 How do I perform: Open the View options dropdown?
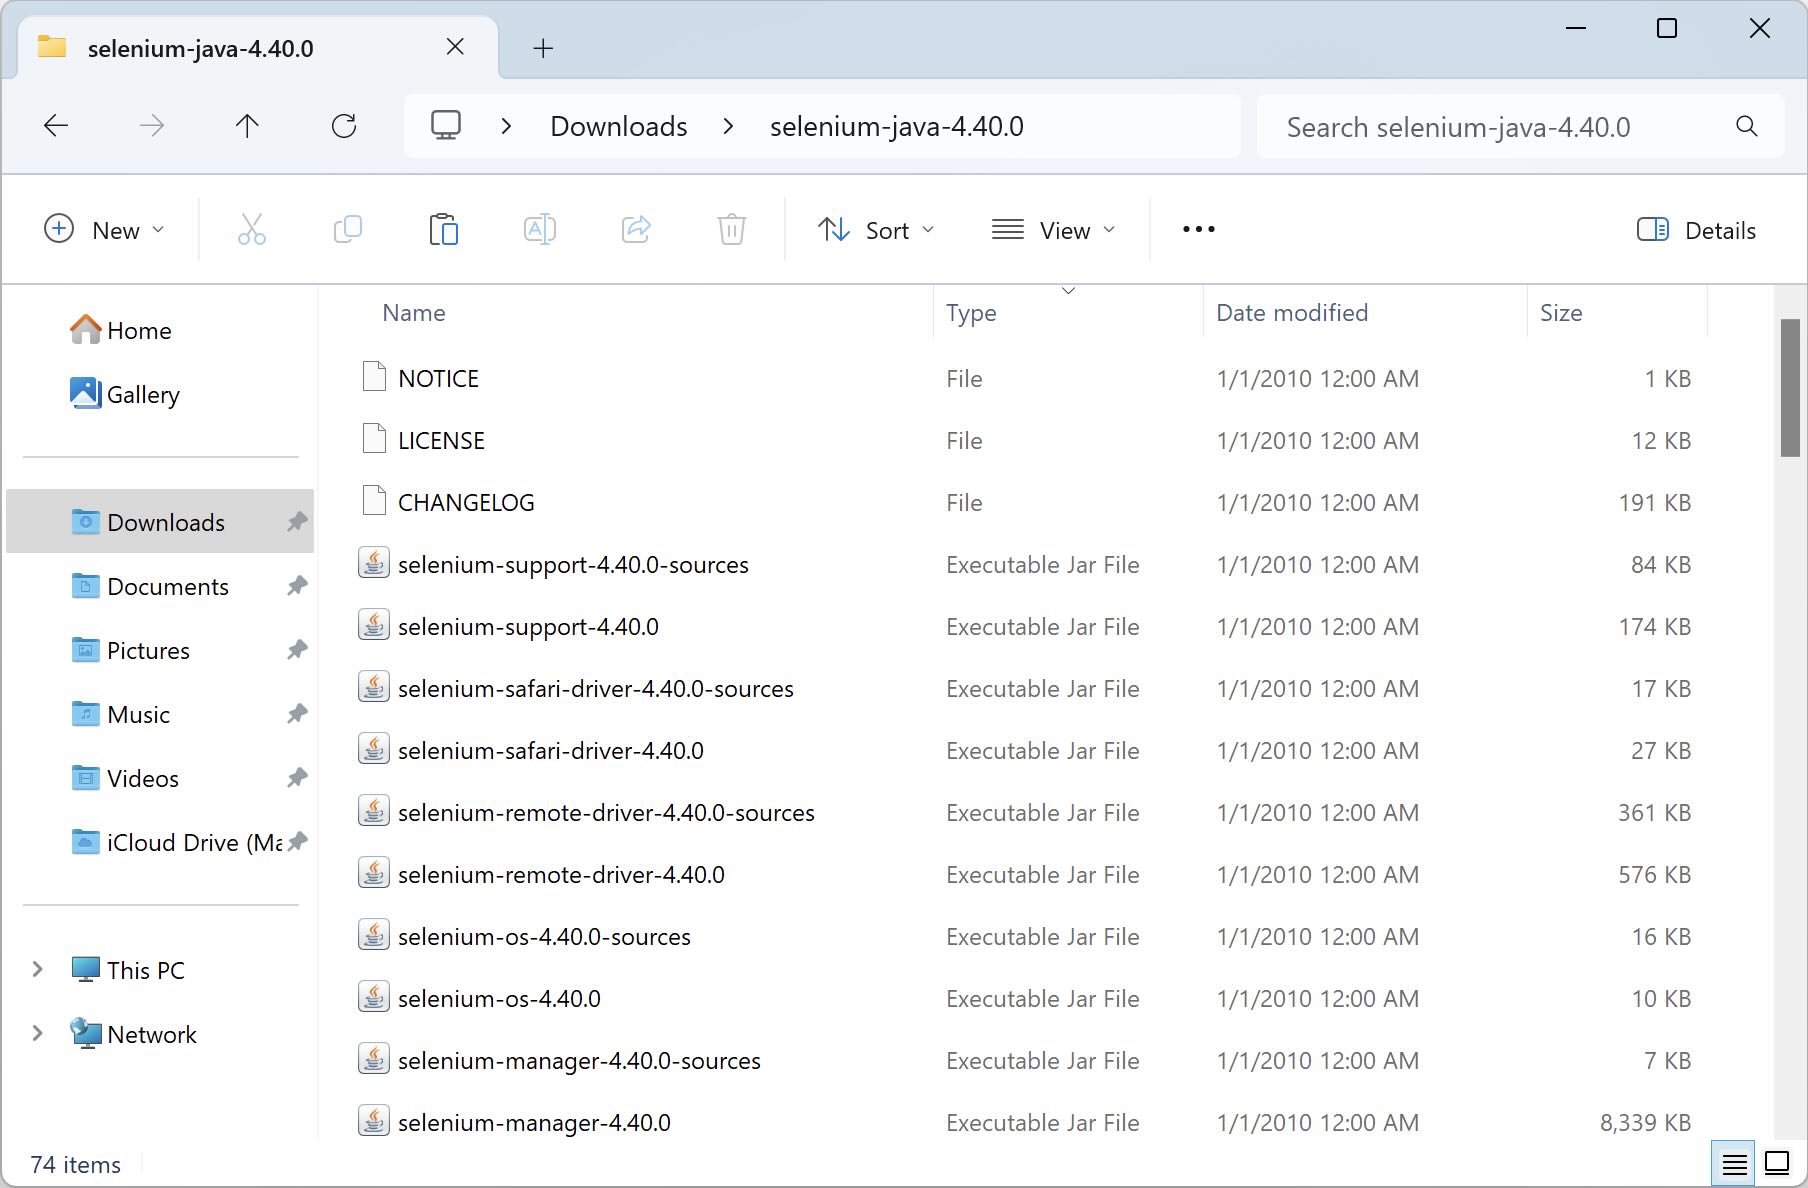click(x=1054, y=229)
